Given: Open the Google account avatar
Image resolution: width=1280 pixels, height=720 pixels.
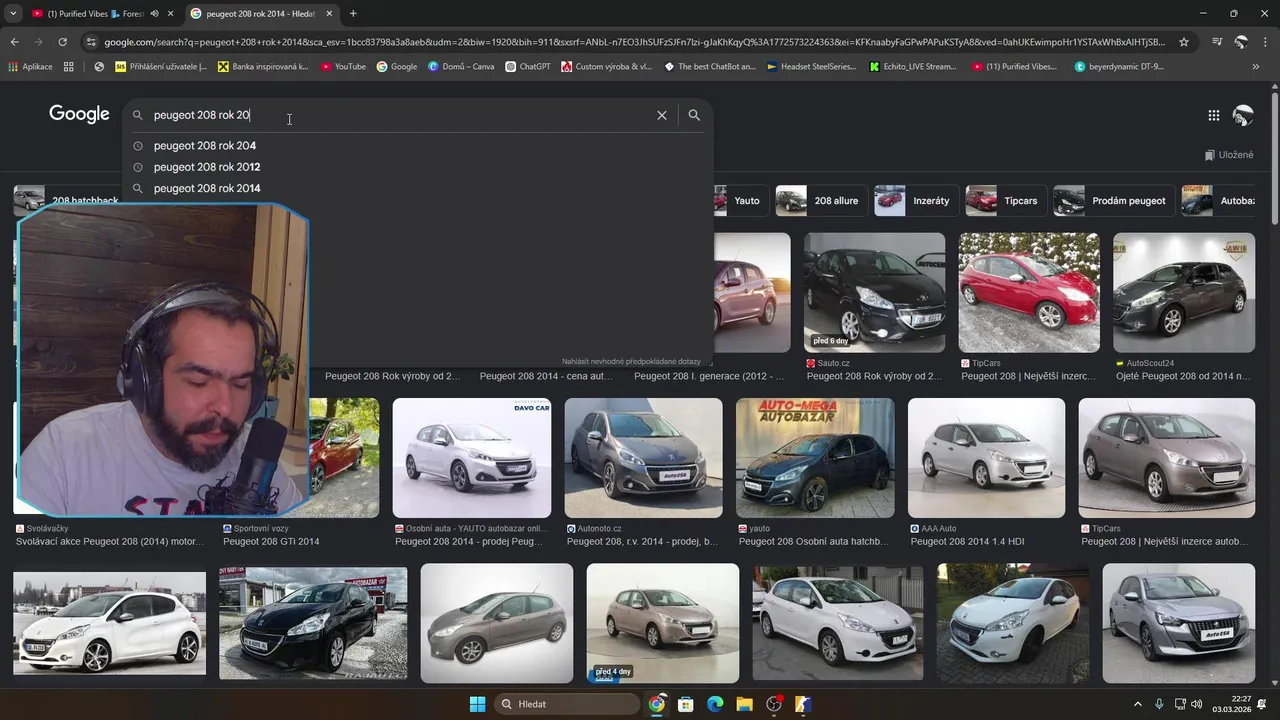Looking at the screenshot, I should (1243, 115).
